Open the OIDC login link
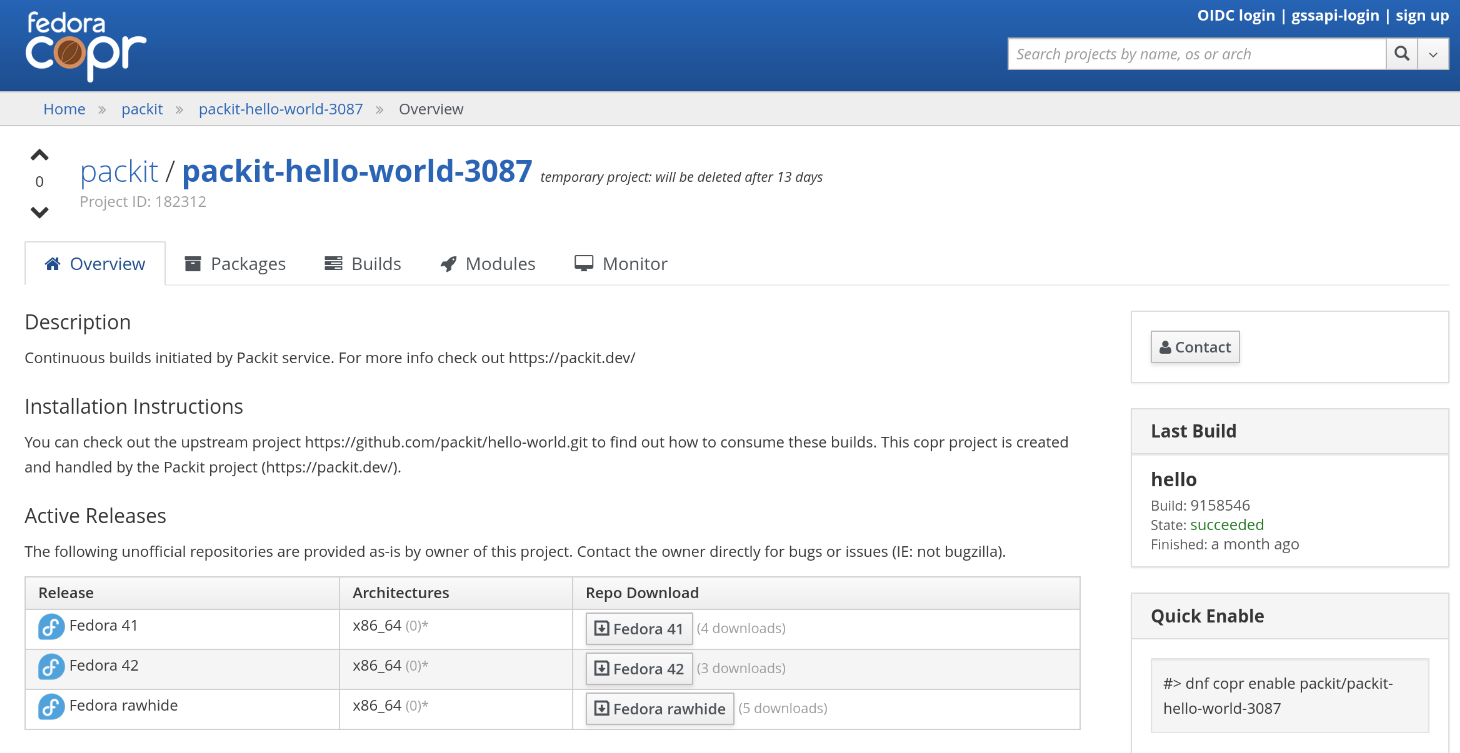Viewport: 1460px width, 753px height. [x=1236, y=15]
